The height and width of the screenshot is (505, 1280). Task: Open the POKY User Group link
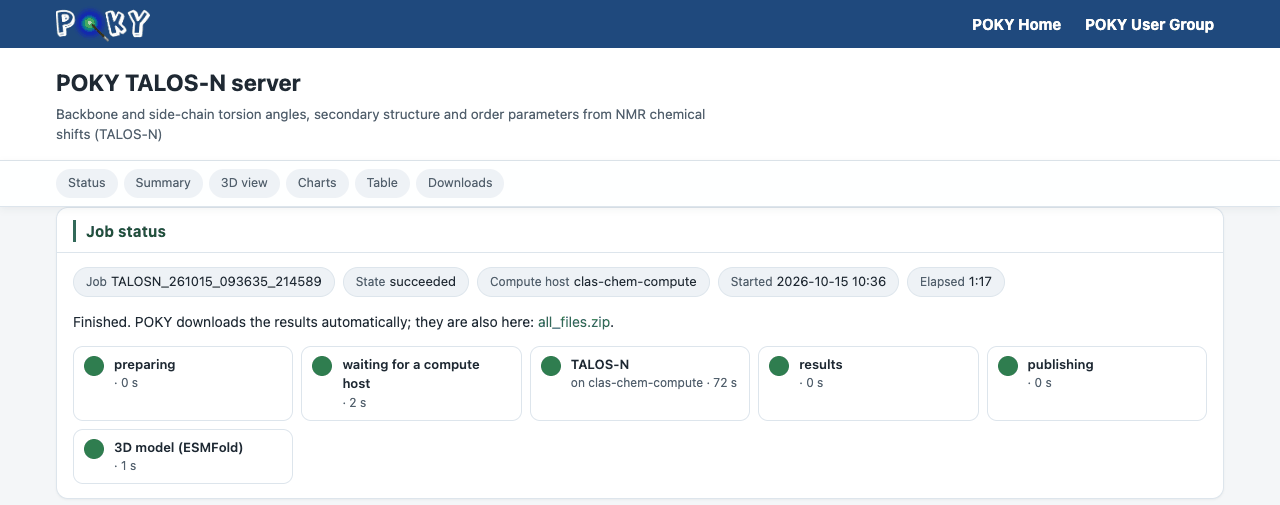(1149, 25)
